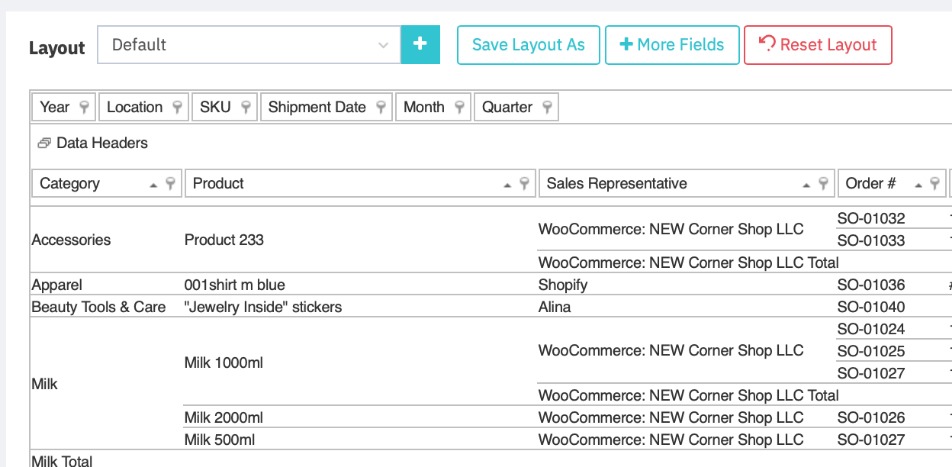Select order SO-01036 cell

pyautogui.click(x=870, y=285)
